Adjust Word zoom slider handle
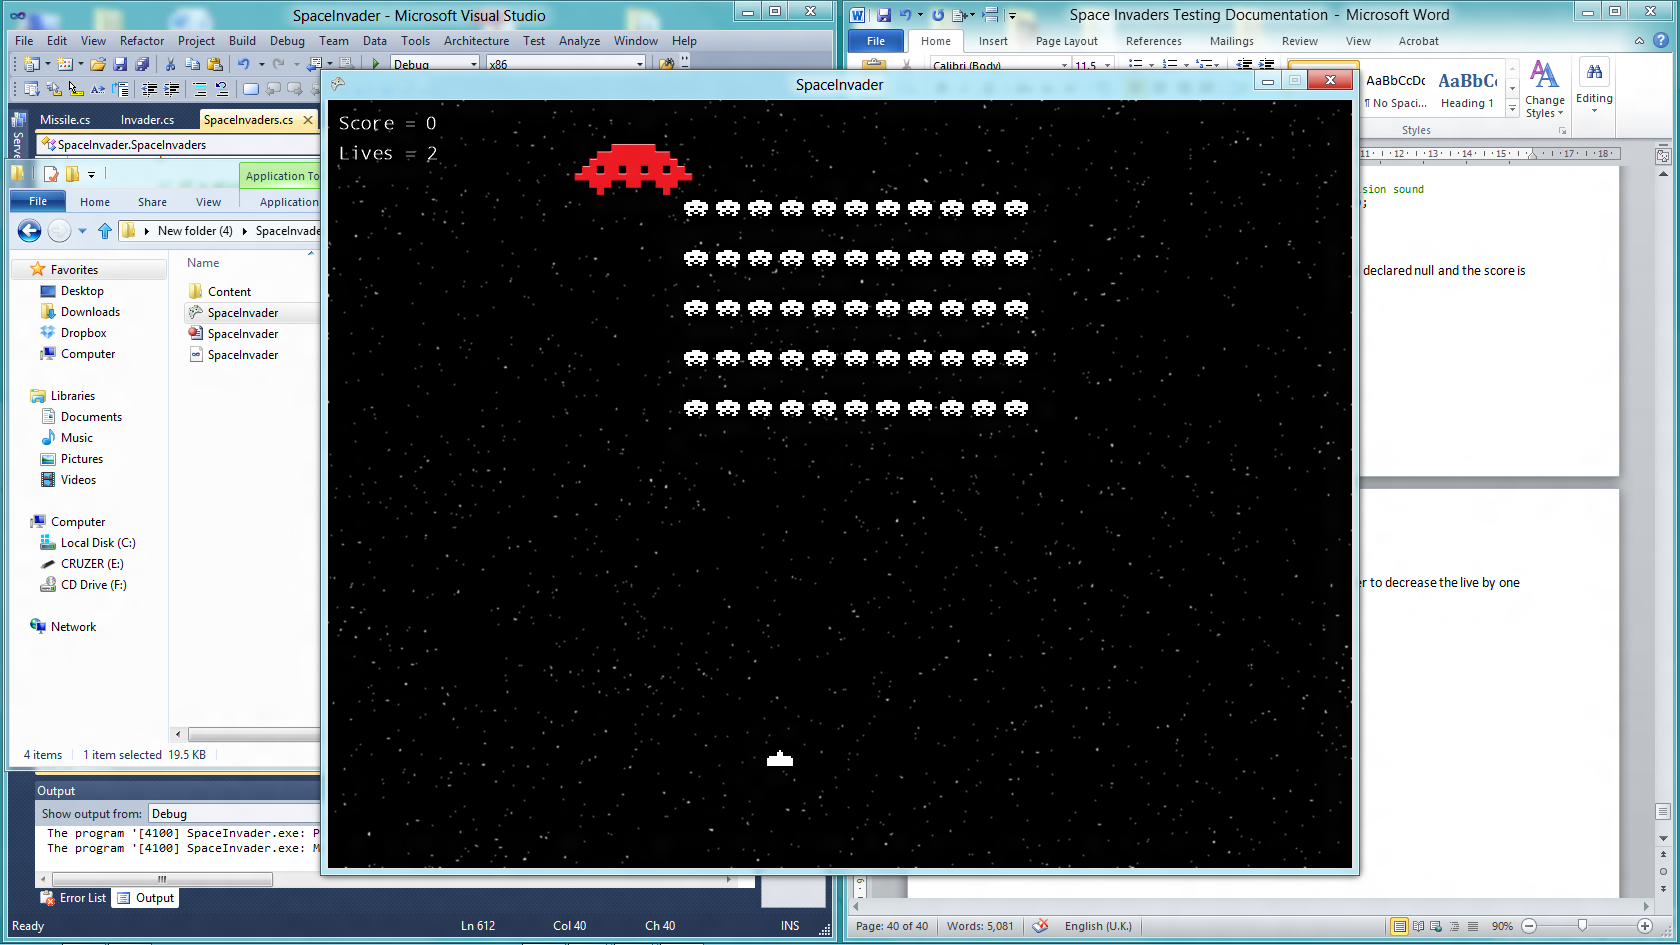1680x945 pixels. (x=1582, y=926)
